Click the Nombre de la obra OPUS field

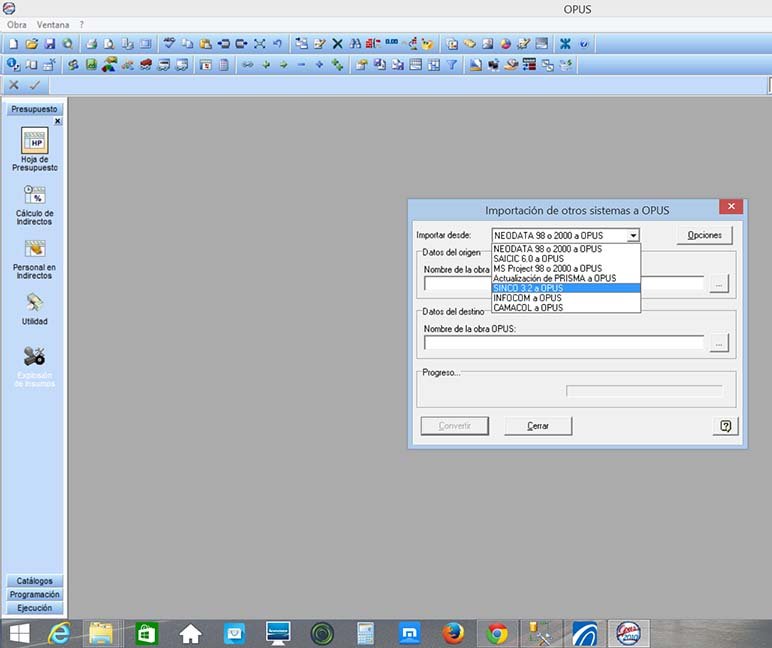tap(564, 343)
